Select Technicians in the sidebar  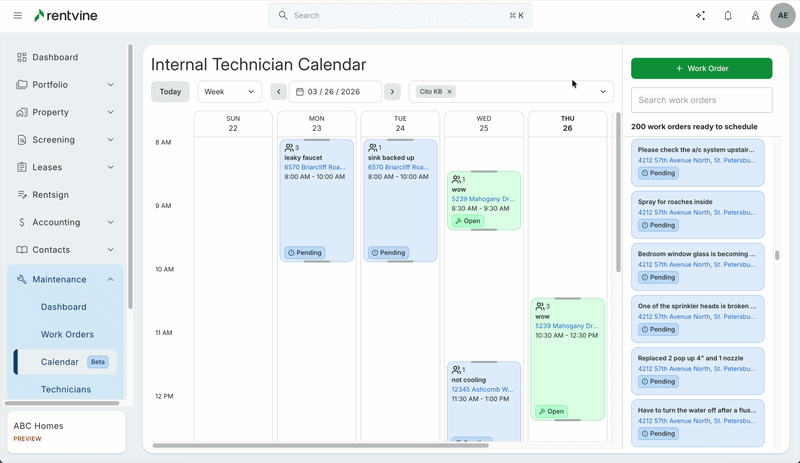click(66, 389)
